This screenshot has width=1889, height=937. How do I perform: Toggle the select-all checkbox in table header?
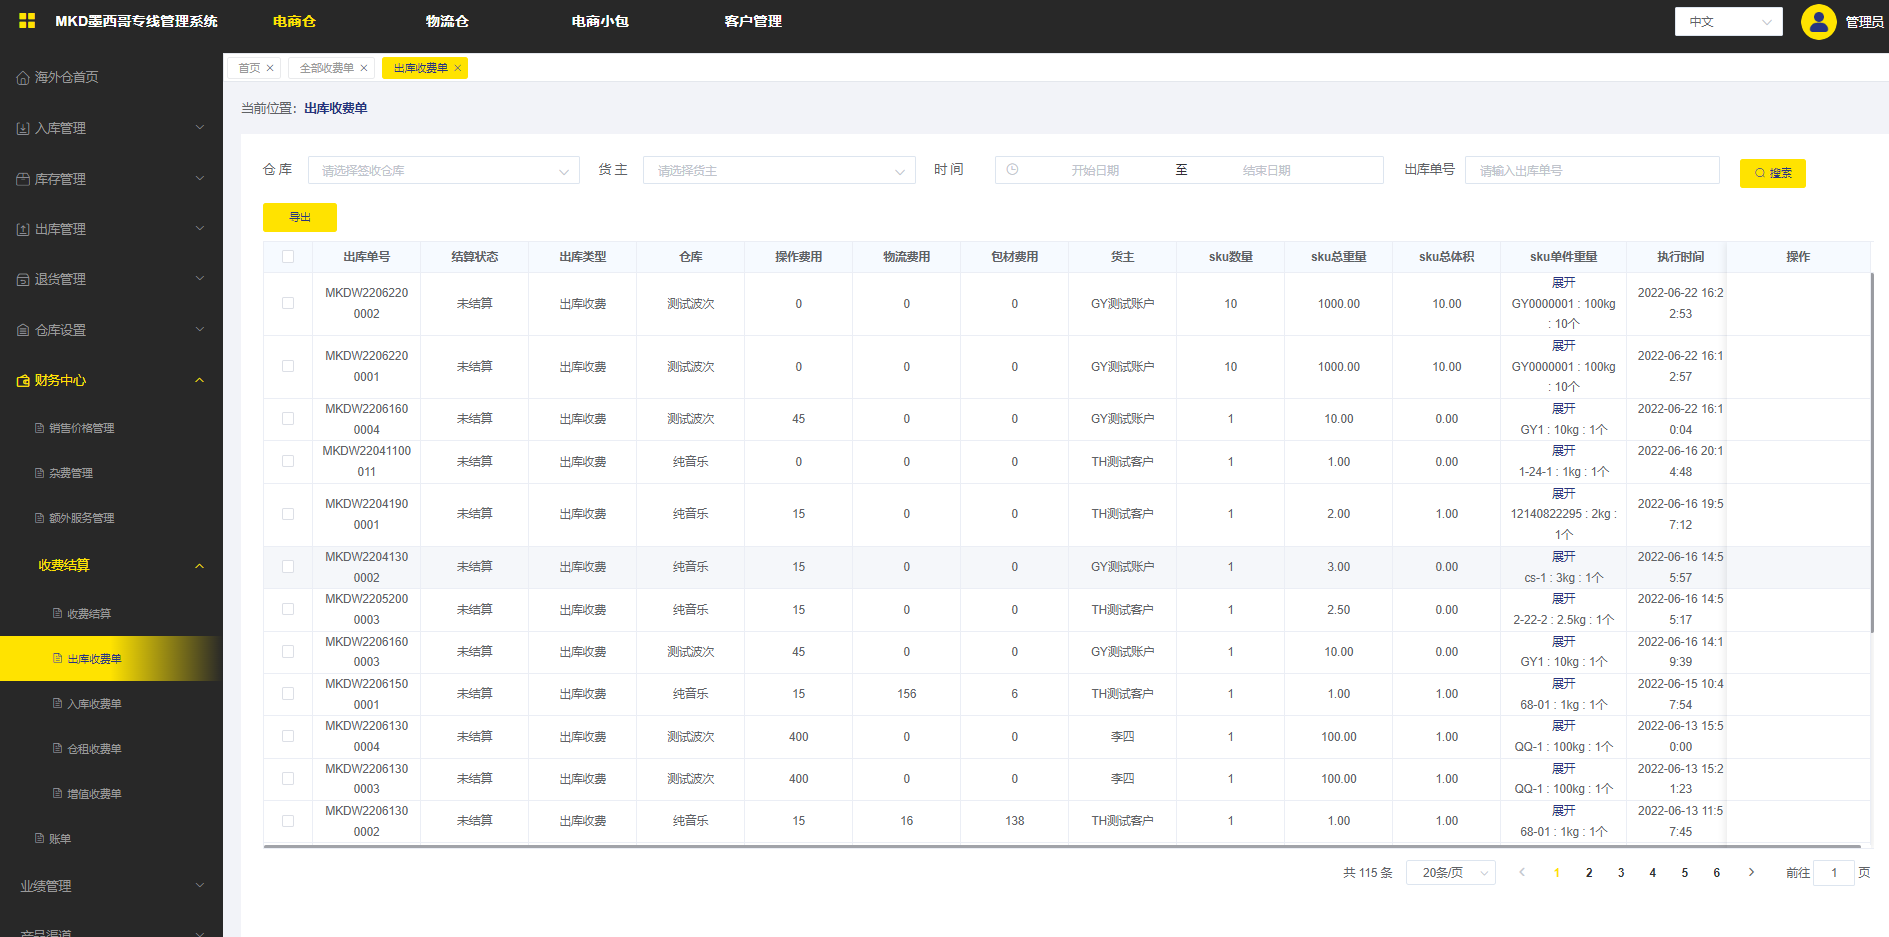click(288, 257)
